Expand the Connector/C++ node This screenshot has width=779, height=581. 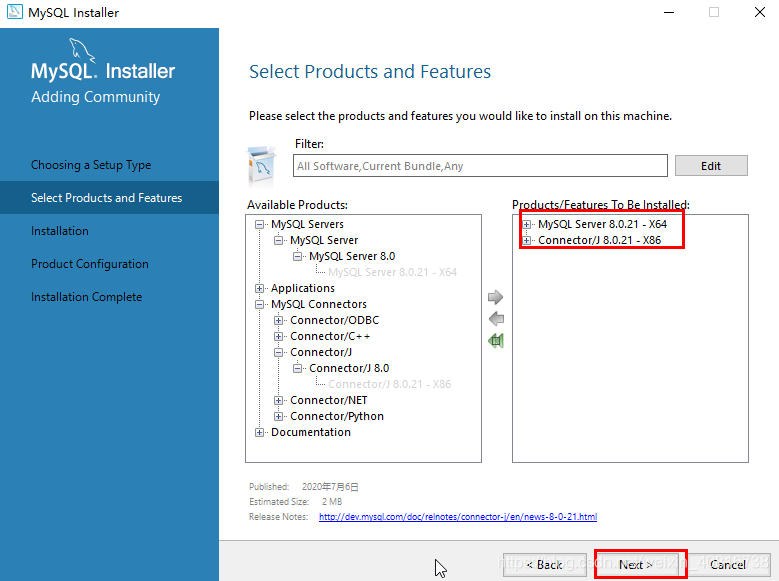(278, 336)
